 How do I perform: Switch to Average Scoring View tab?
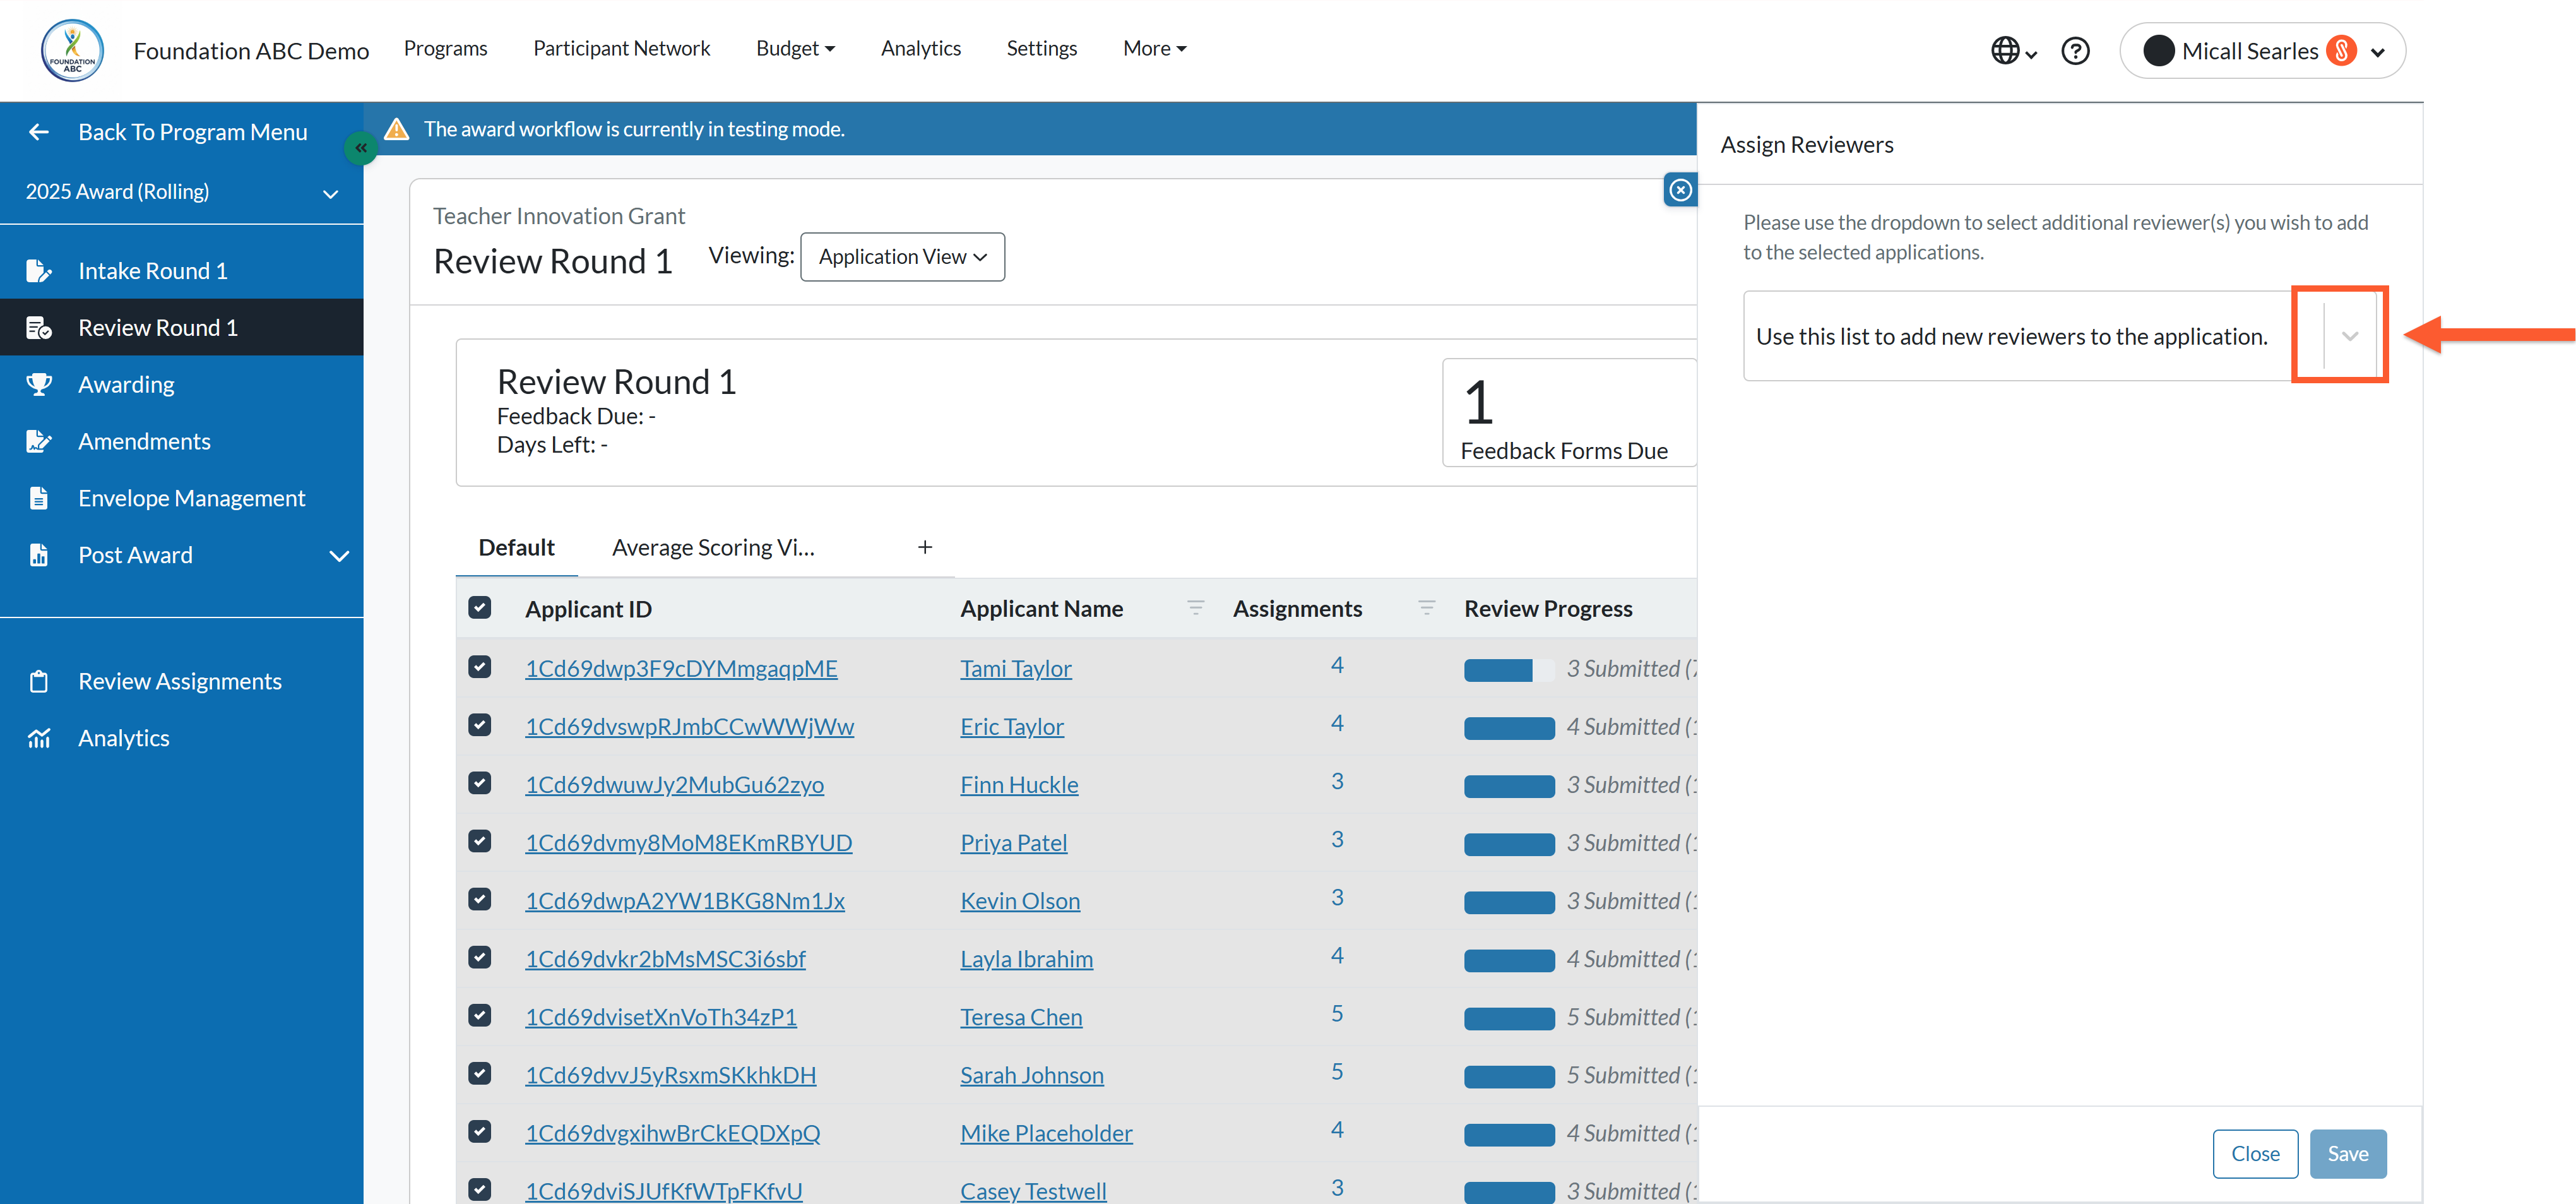(x=713, y=547)
